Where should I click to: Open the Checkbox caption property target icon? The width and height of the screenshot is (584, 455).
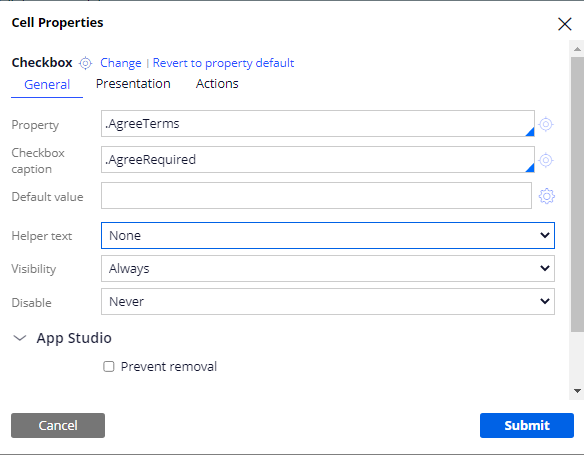(546, 160)
